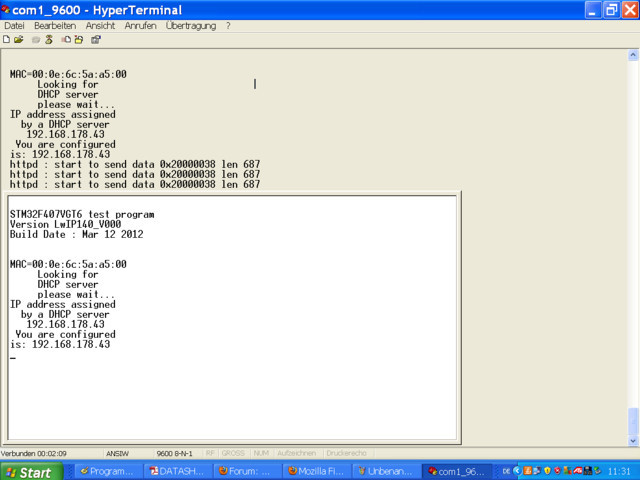Minimize the HyperTerminal window

(x=593, y=10)
